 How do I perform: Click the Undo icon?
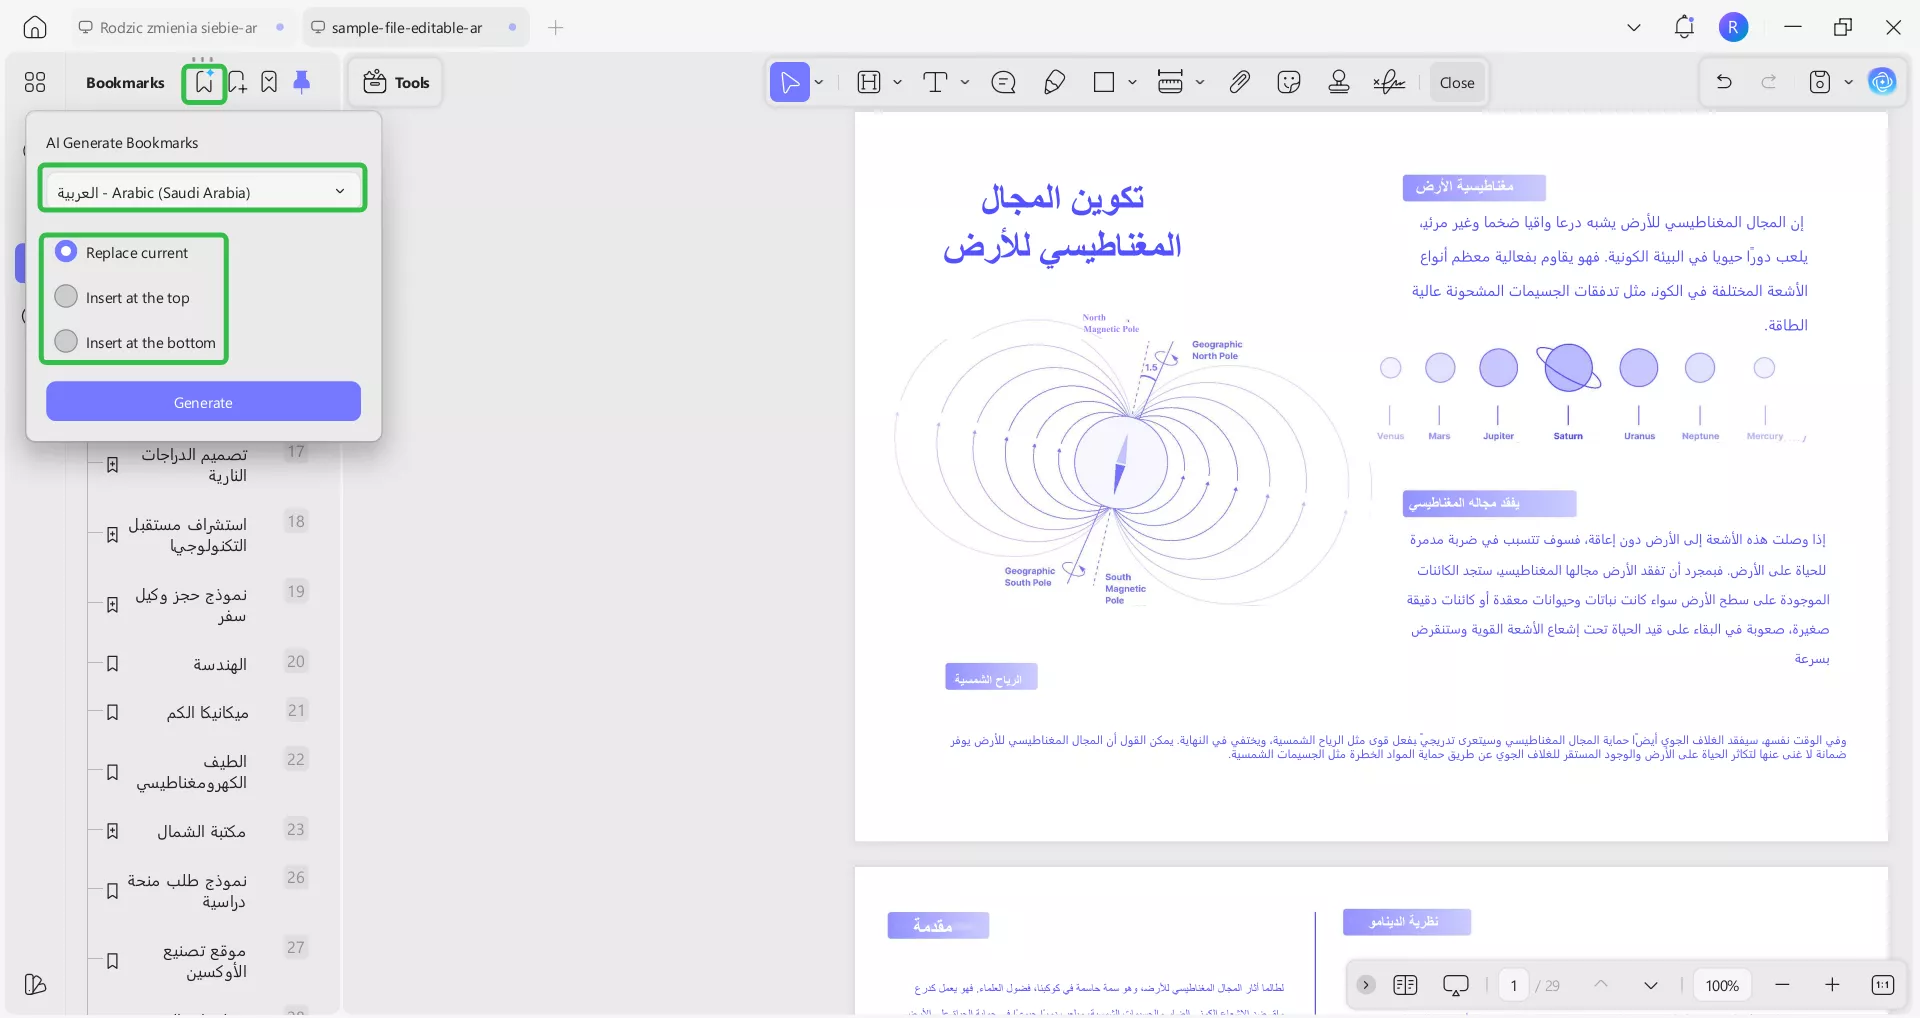pos(1724,82)
